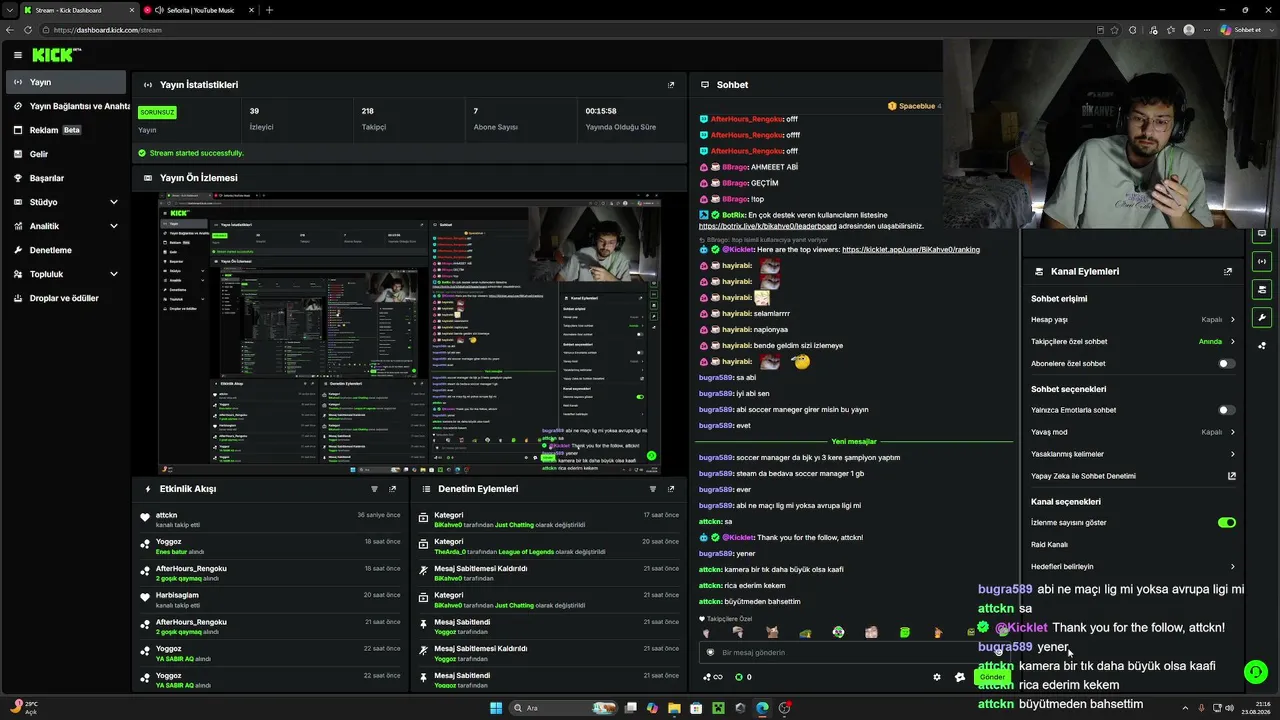Open the botrix.live leaderboard link
The width and height of the screenshot is (1280, 720).
pos(767,227)
